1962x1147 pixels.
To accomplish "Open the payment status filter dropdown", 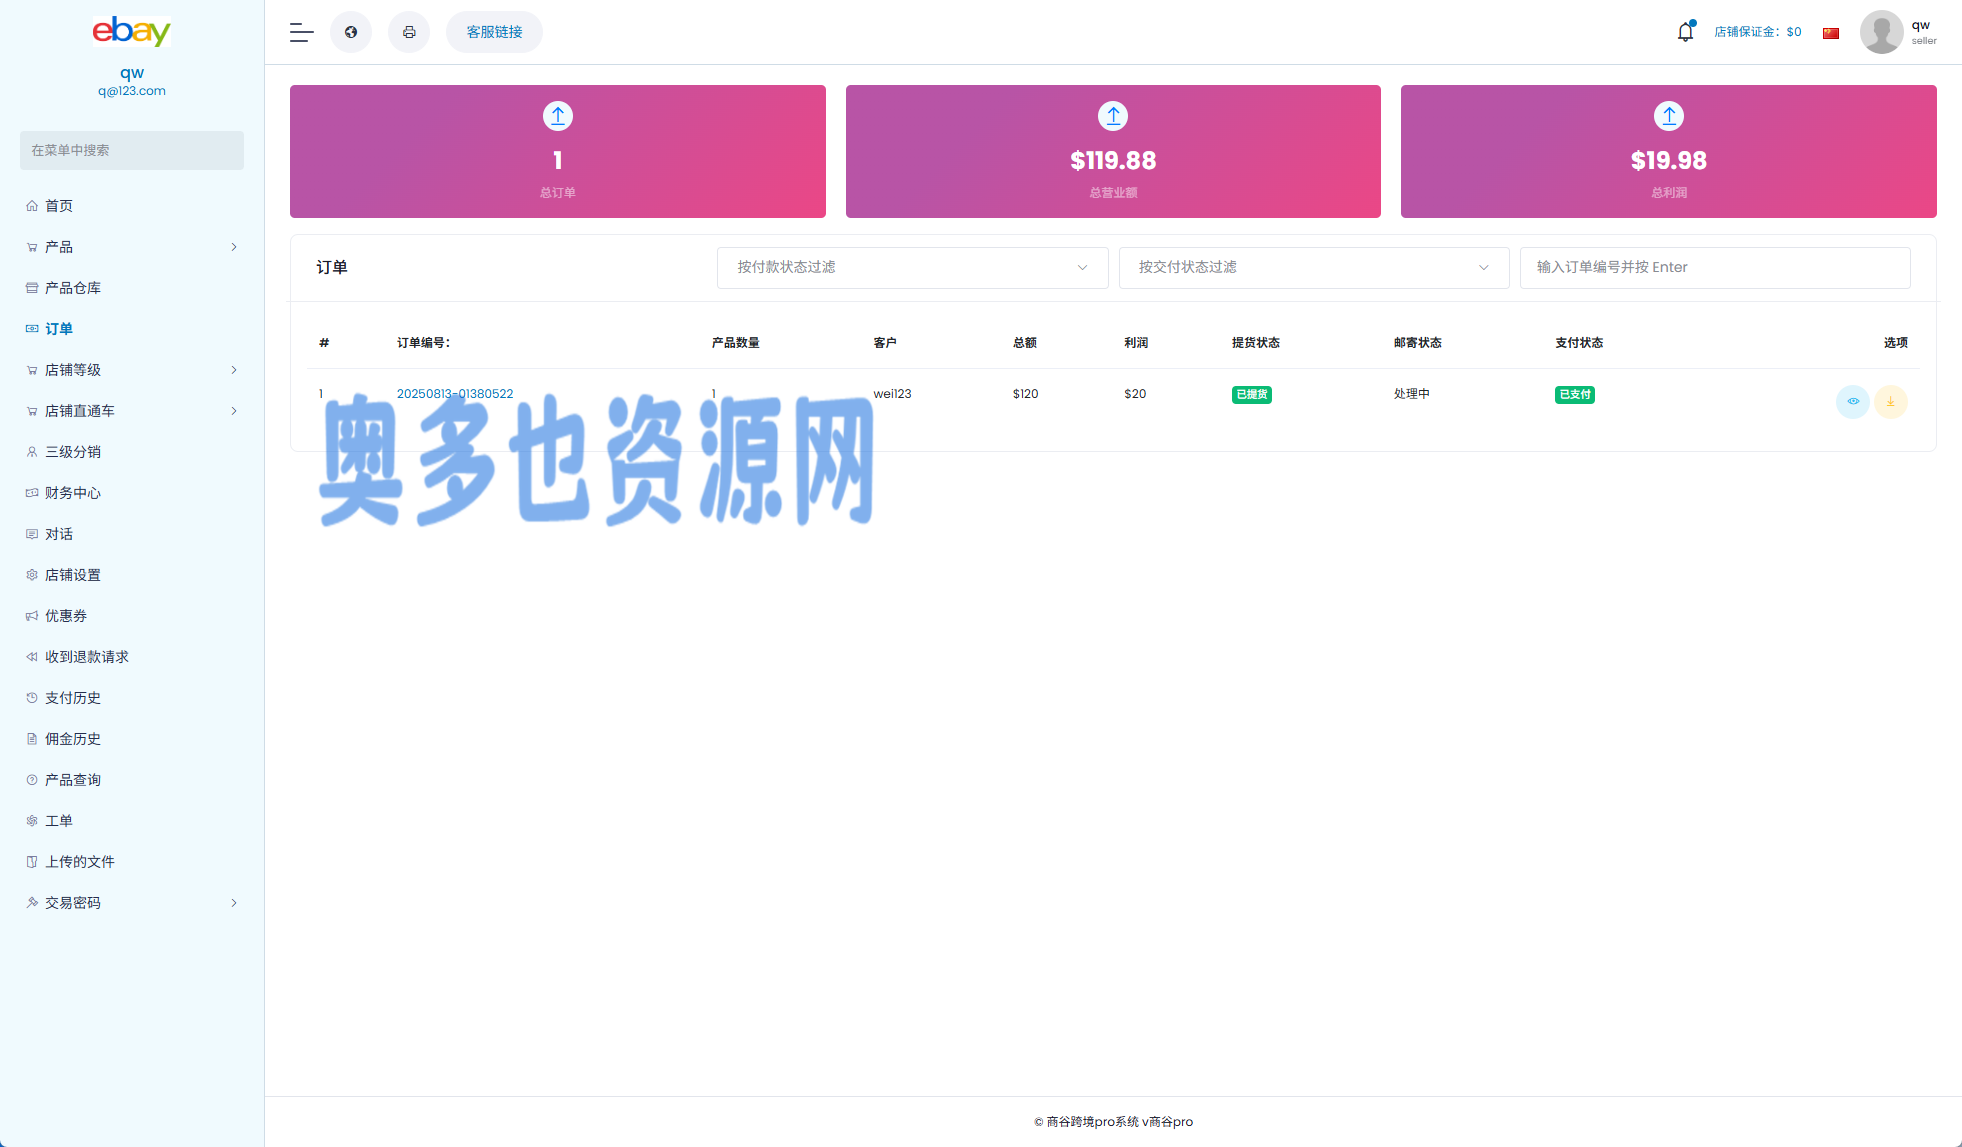I will (912, 267).
